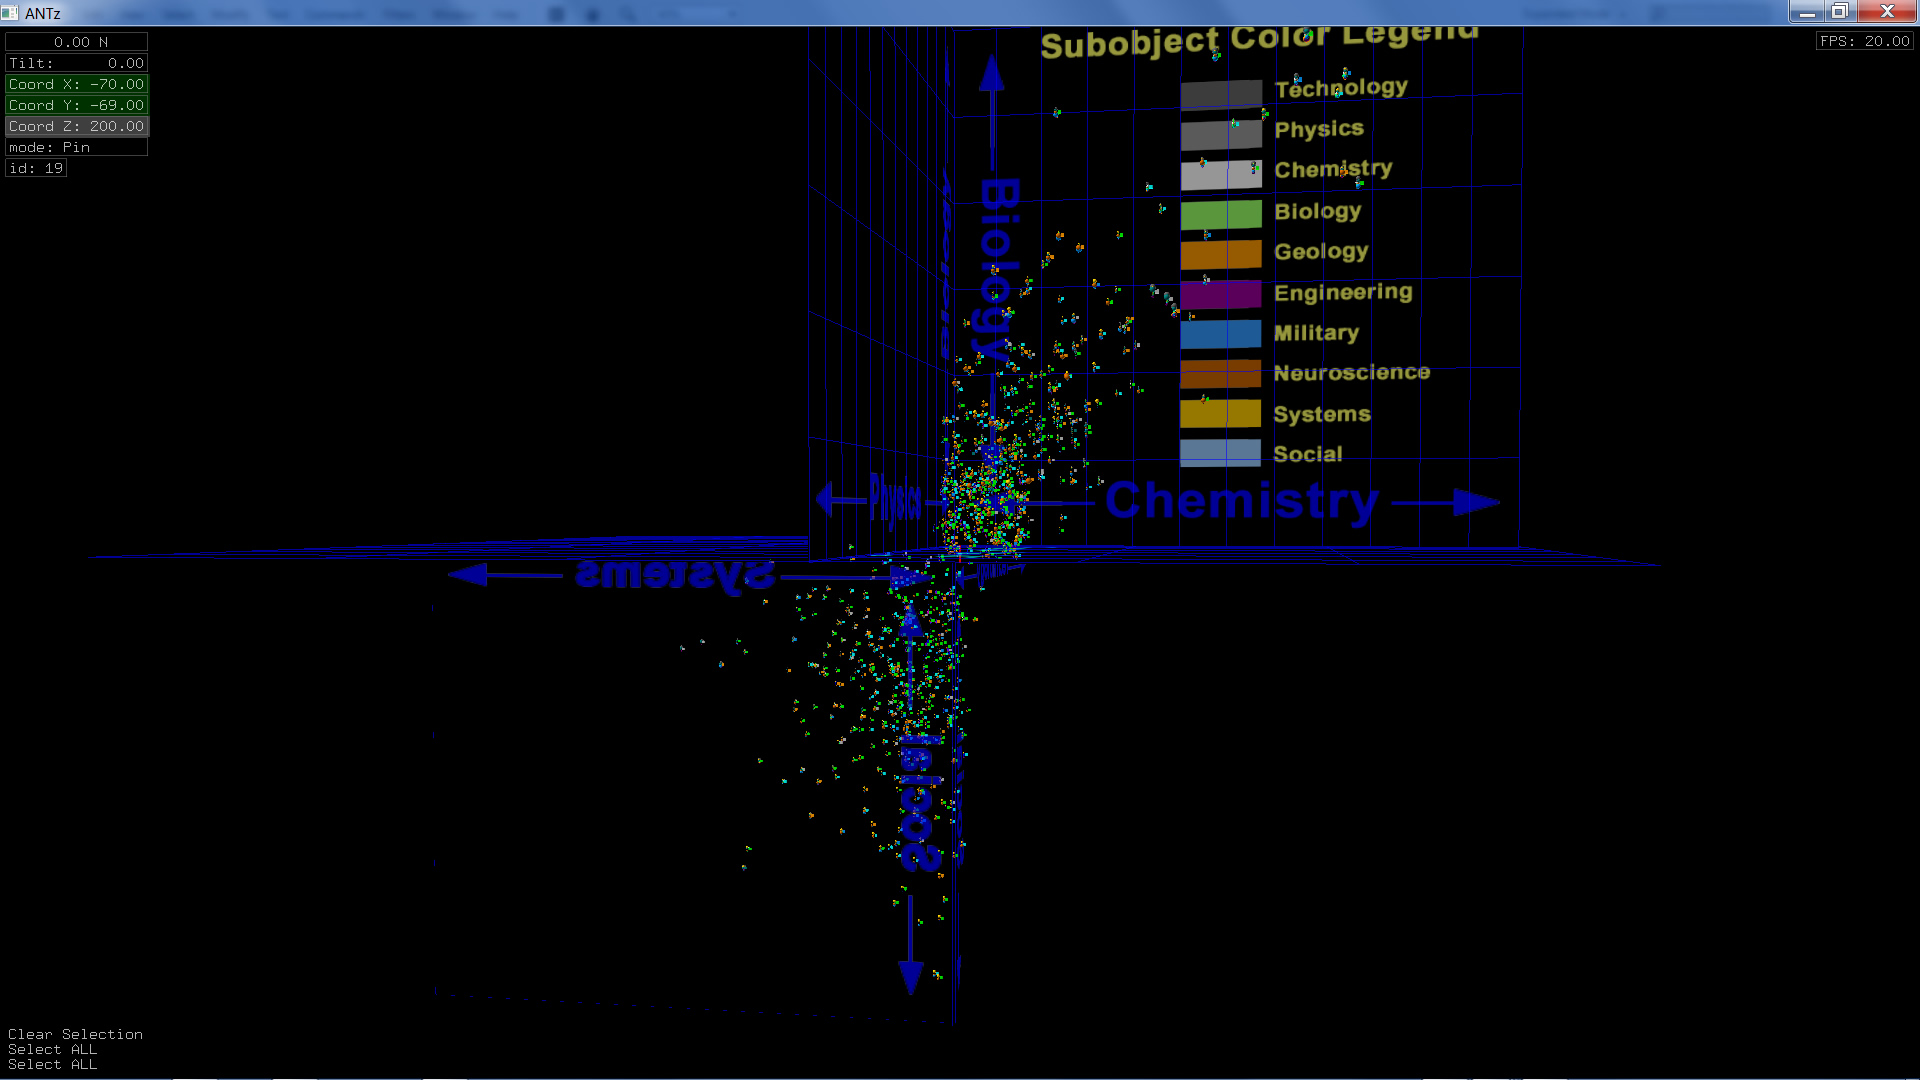The height and width of the screenshot is (1080, 1920).
Task: Click the large Chemistry axis label
Action: point(1241,500)
